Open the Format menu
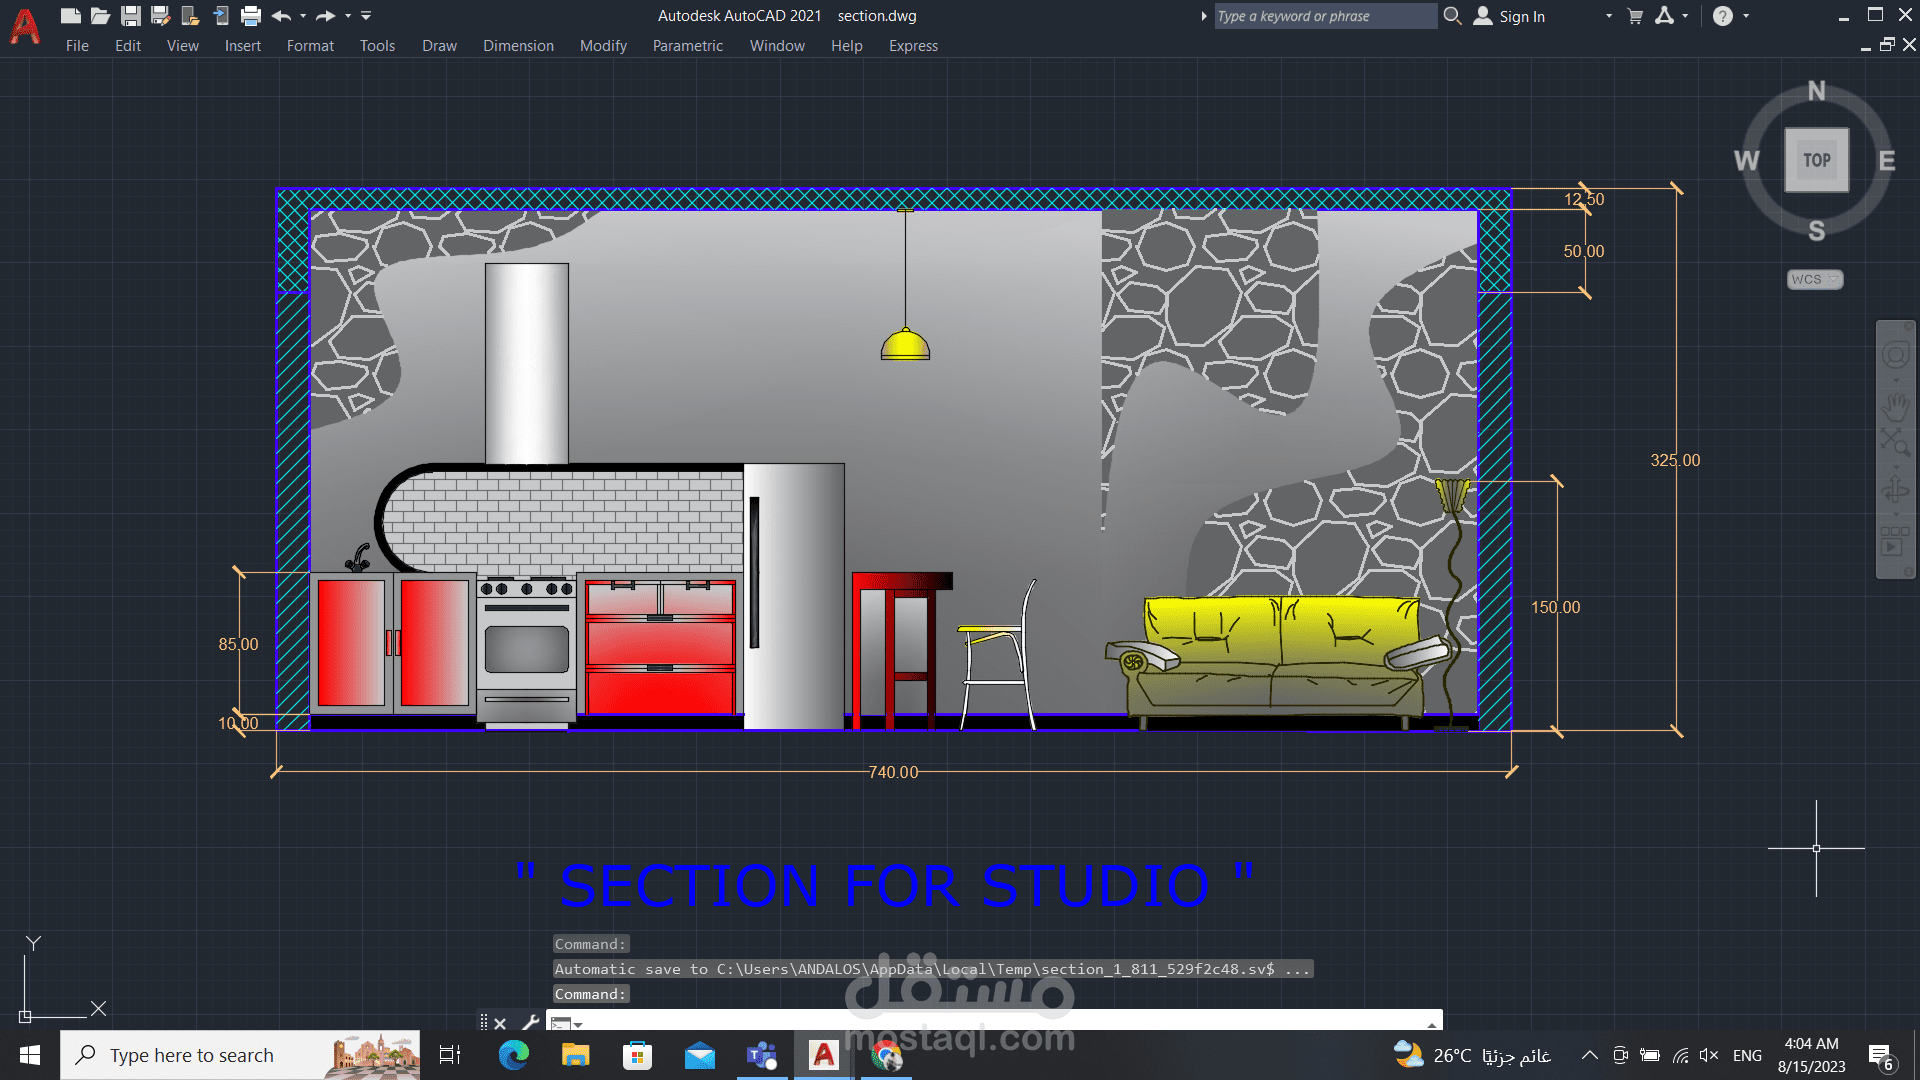 click(310, 46)
